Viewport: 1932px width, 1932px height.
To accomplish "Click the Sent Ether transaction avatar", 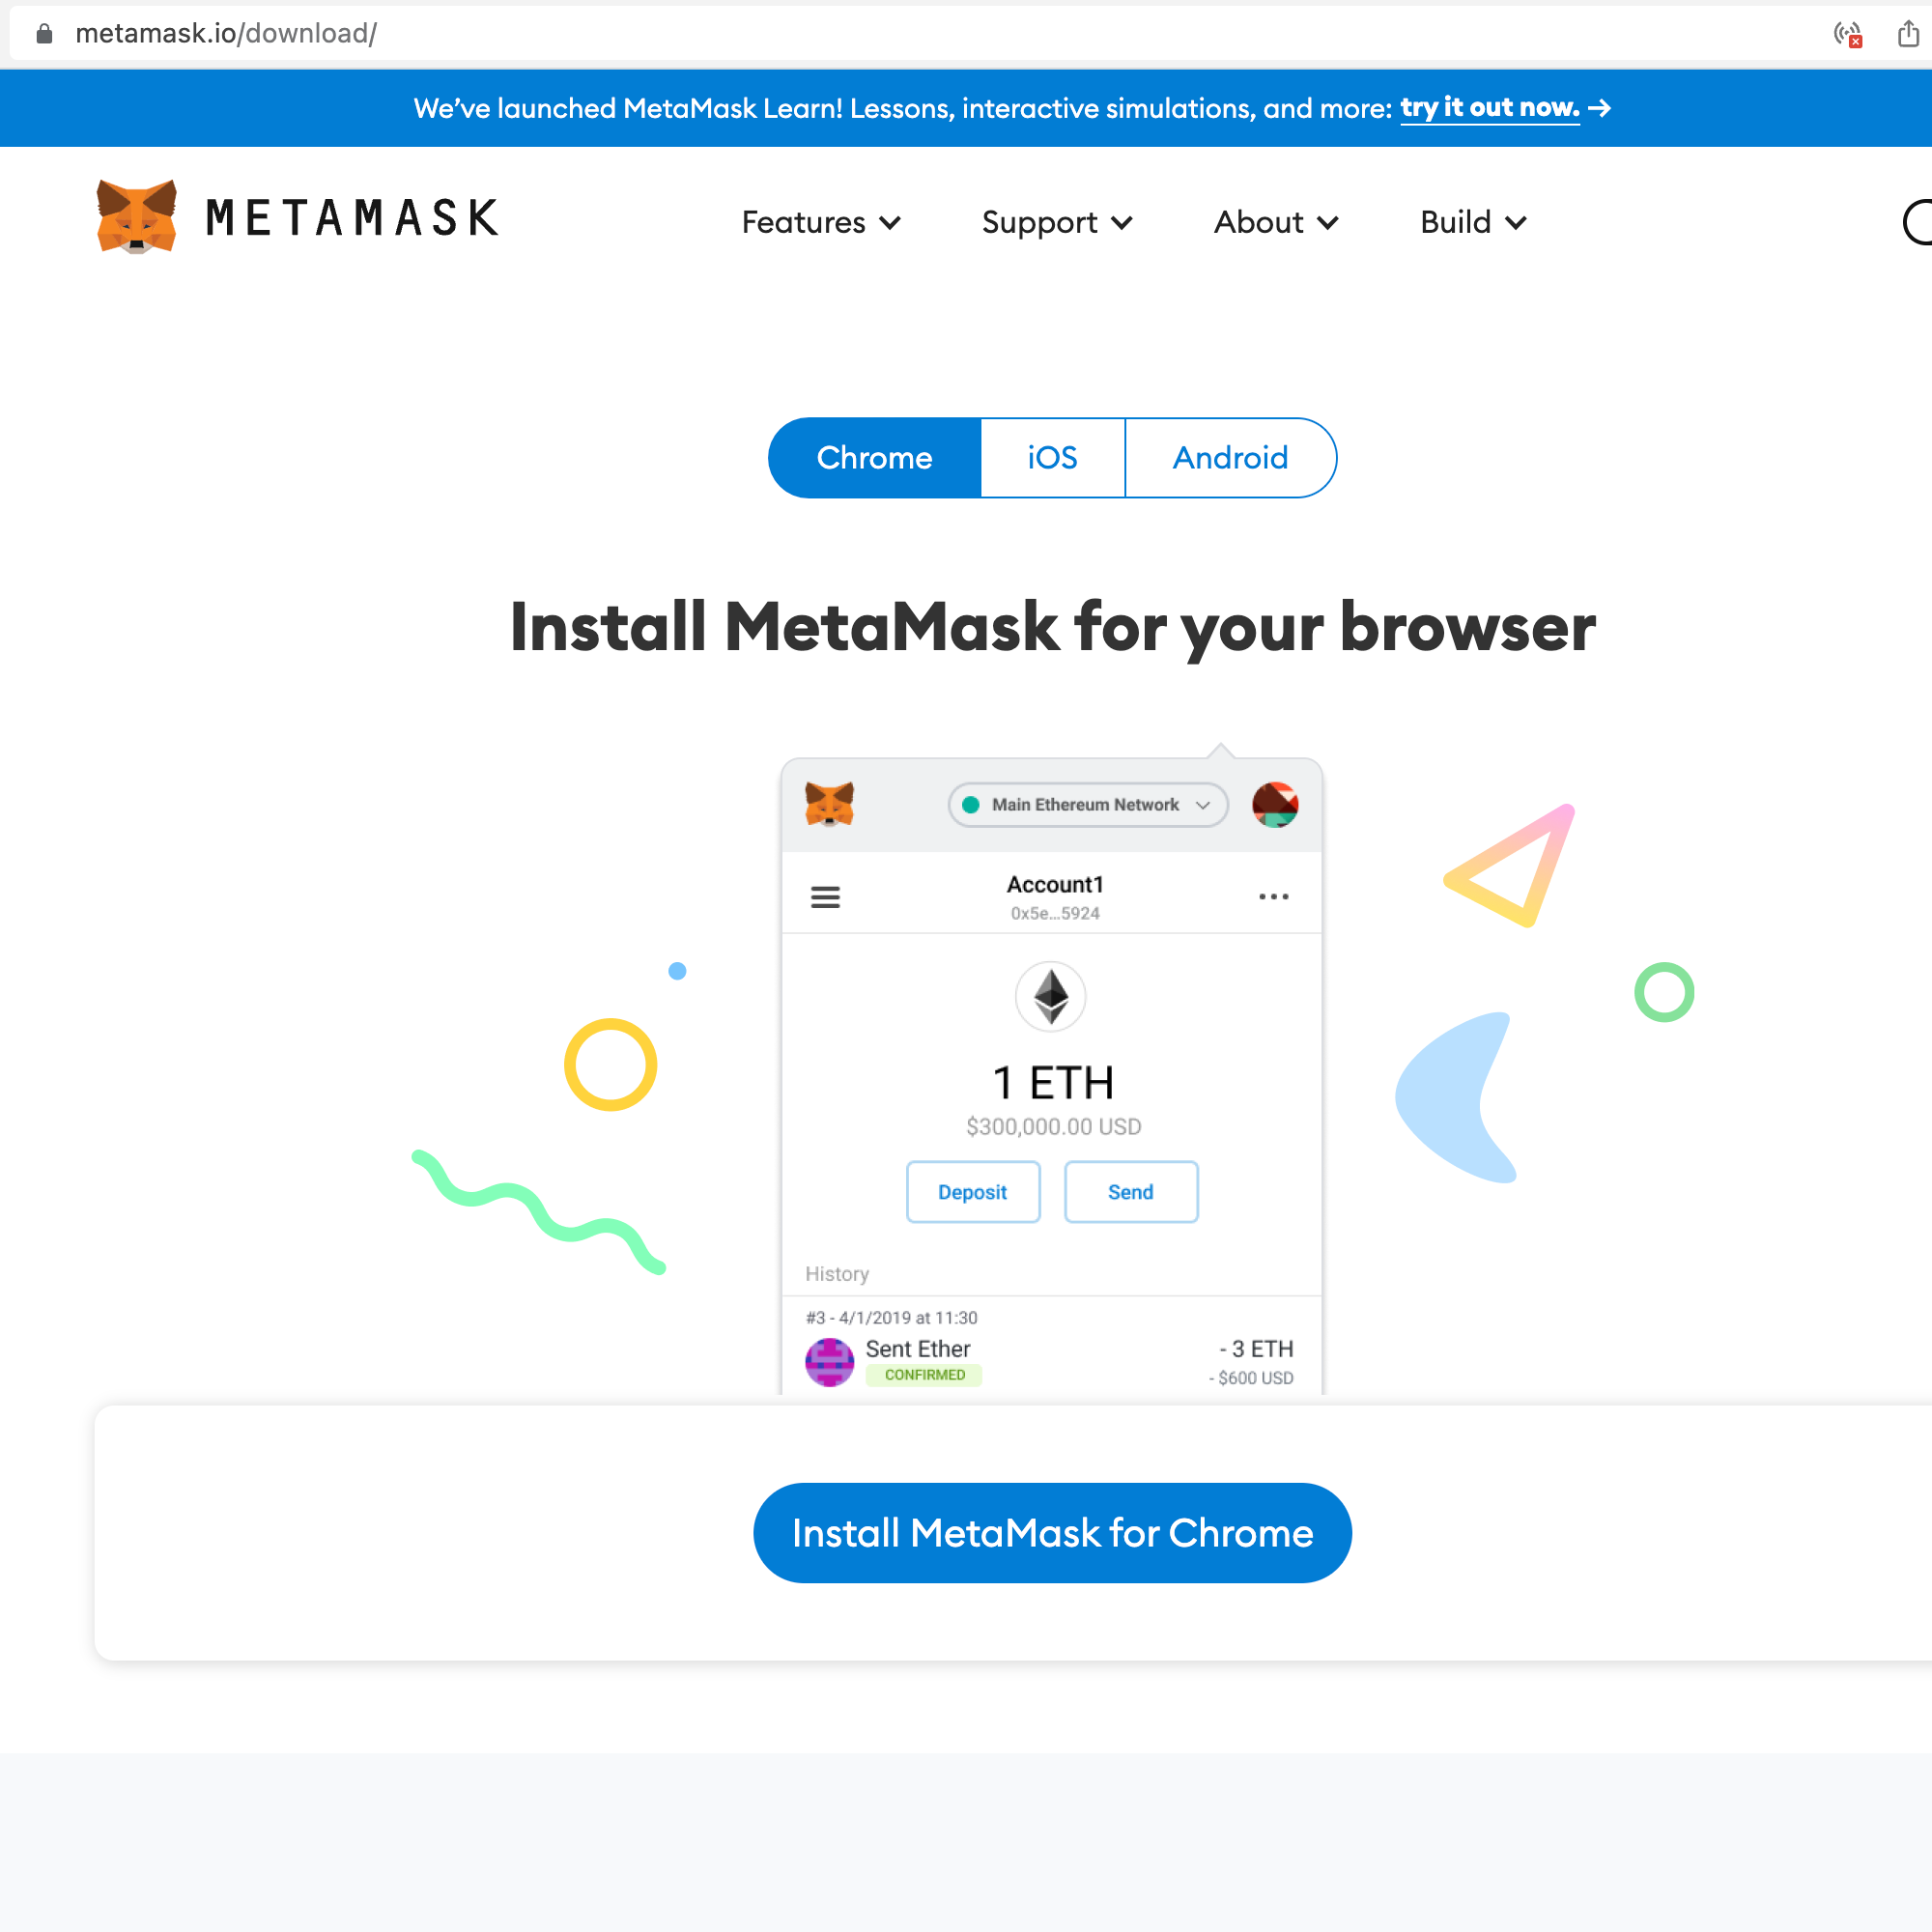I will point(829,1362).
